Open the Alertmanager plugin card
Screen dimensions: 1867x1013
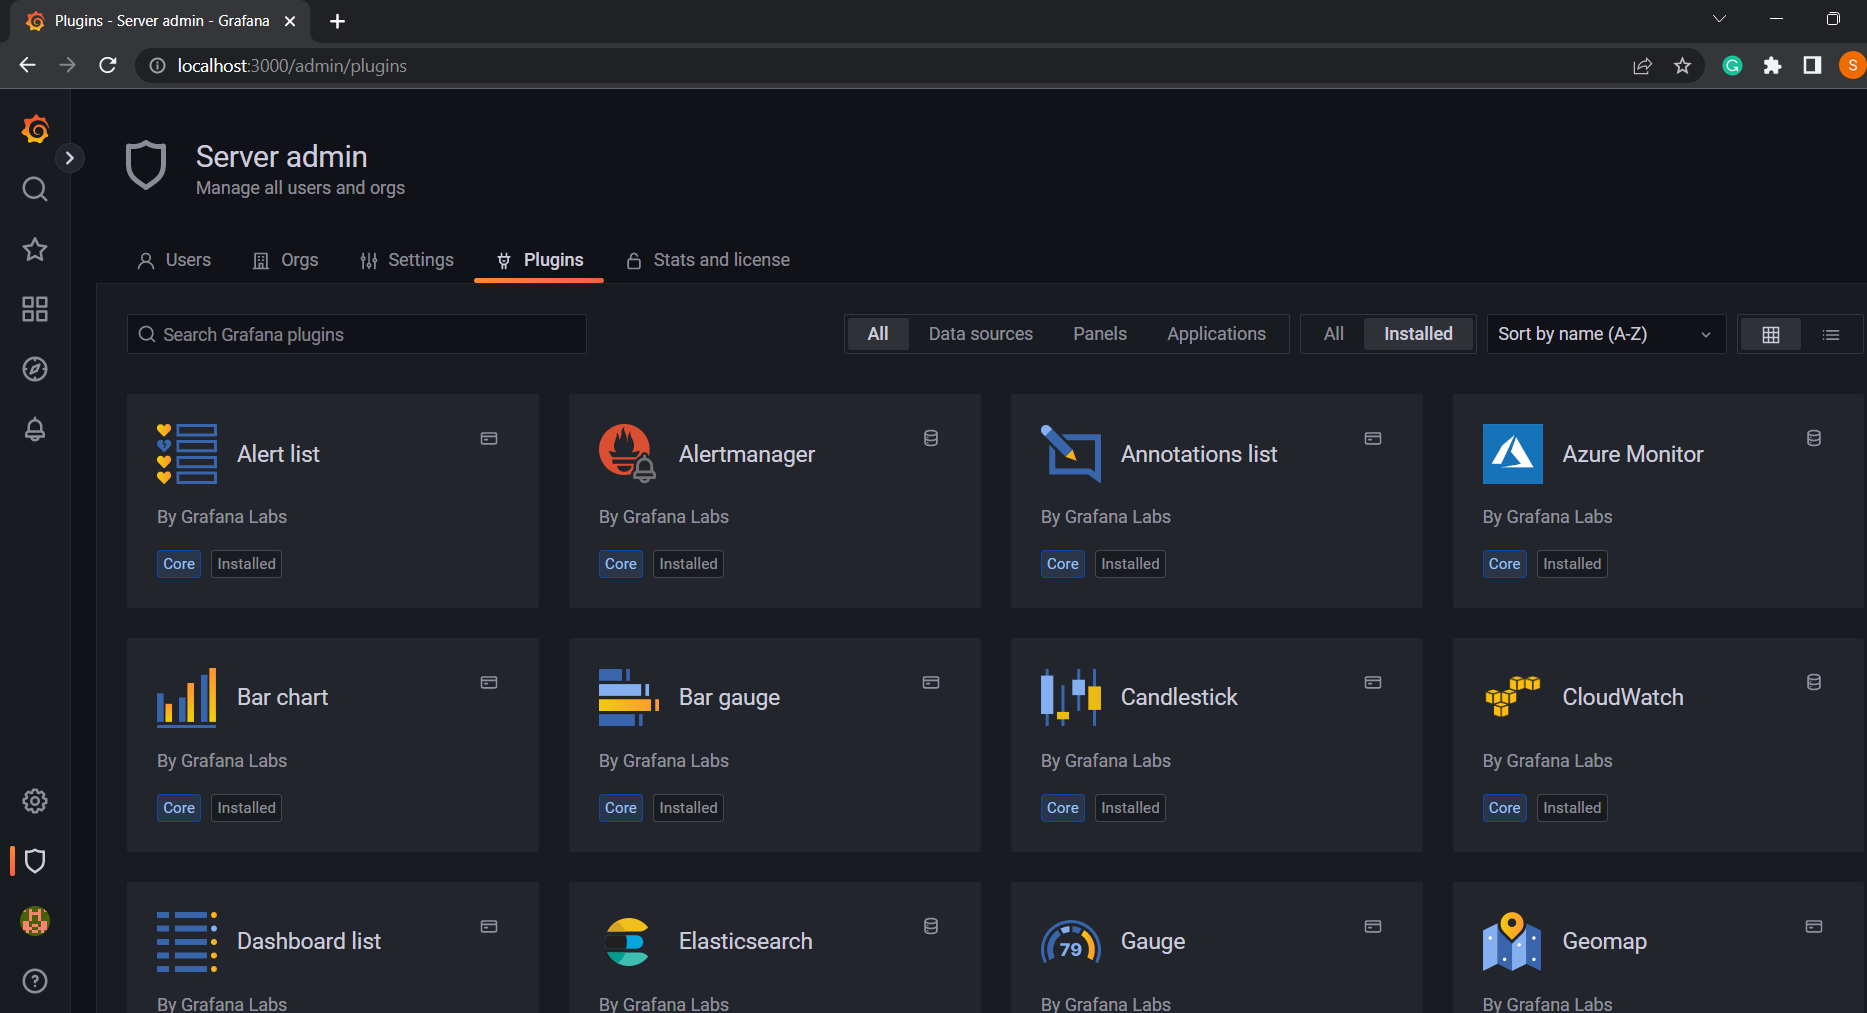(x=774, y=500)
